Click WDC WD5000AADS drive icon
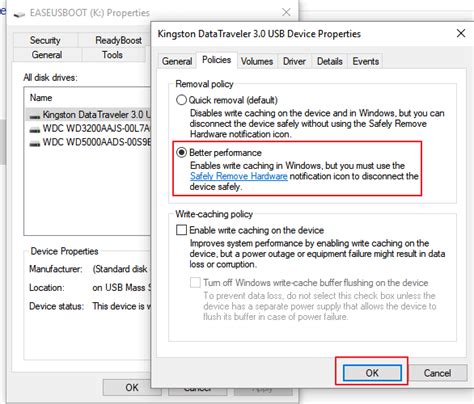 click(x=35, y=144)
